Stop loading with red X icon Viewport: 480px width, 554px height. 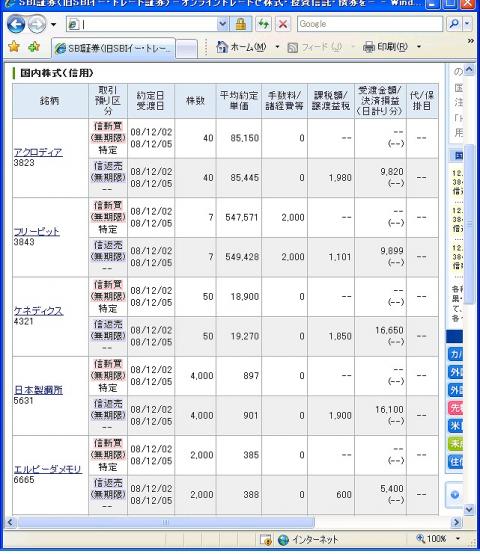(x=283, y=24)
